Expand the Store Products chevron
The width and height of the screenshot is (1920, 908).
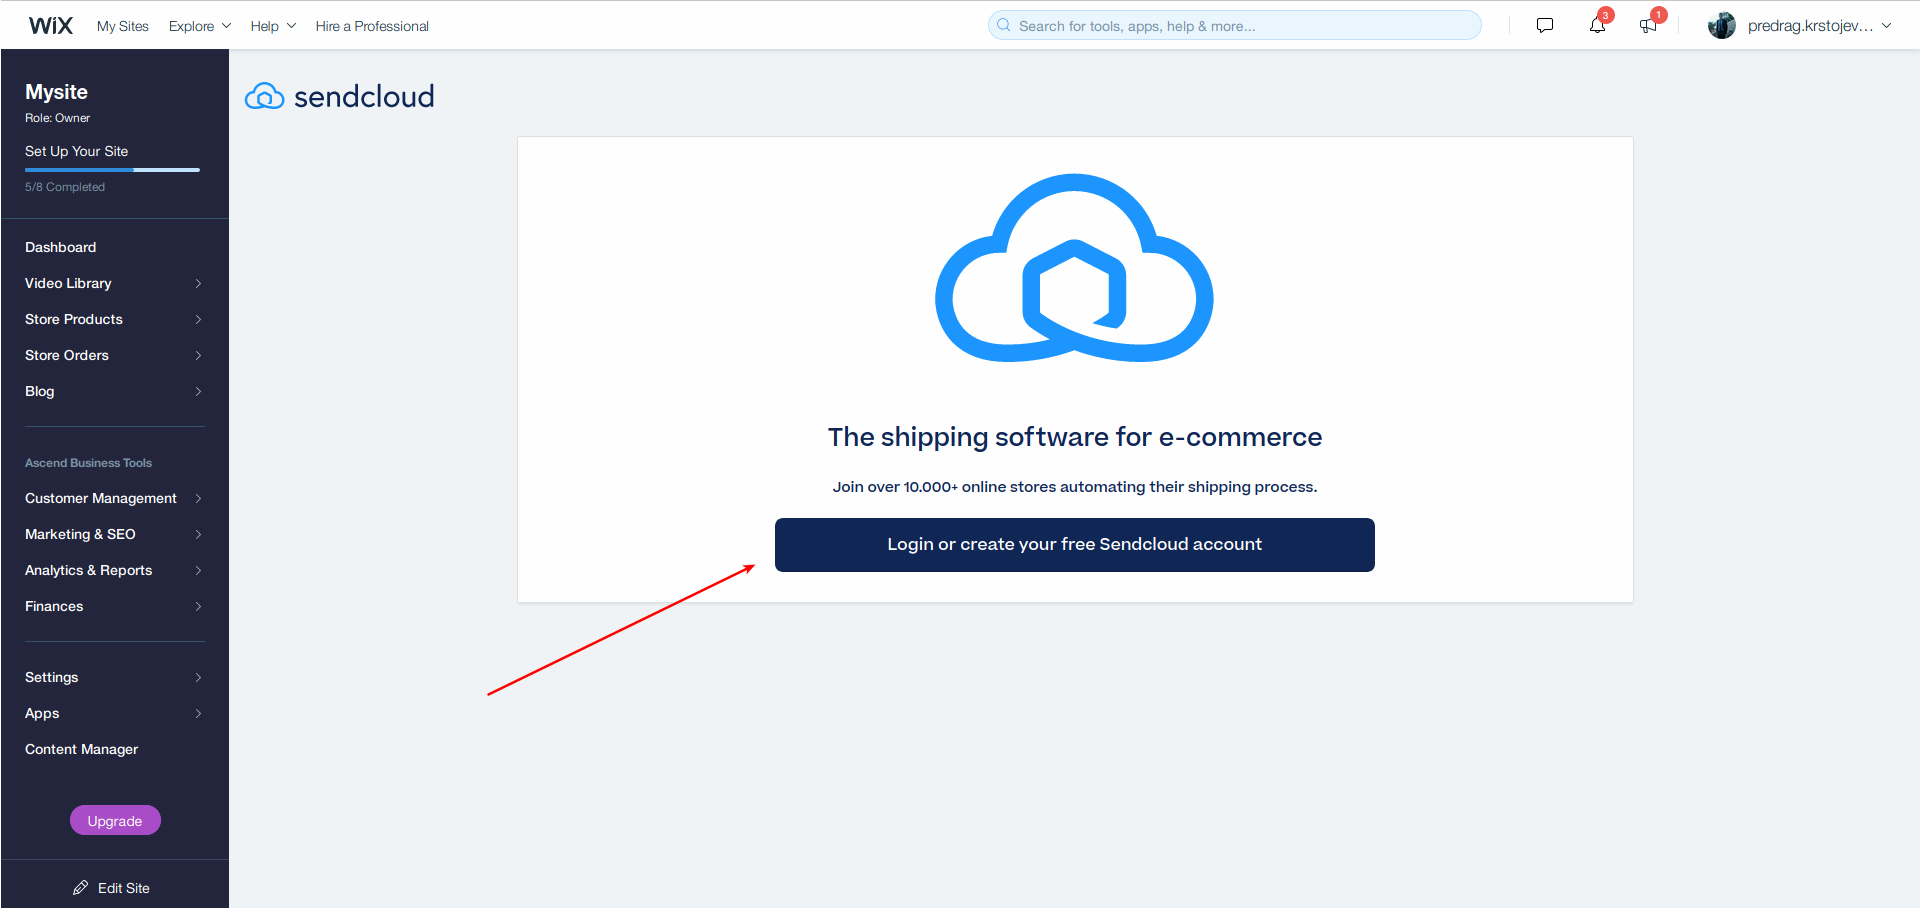tap(198, 320)
